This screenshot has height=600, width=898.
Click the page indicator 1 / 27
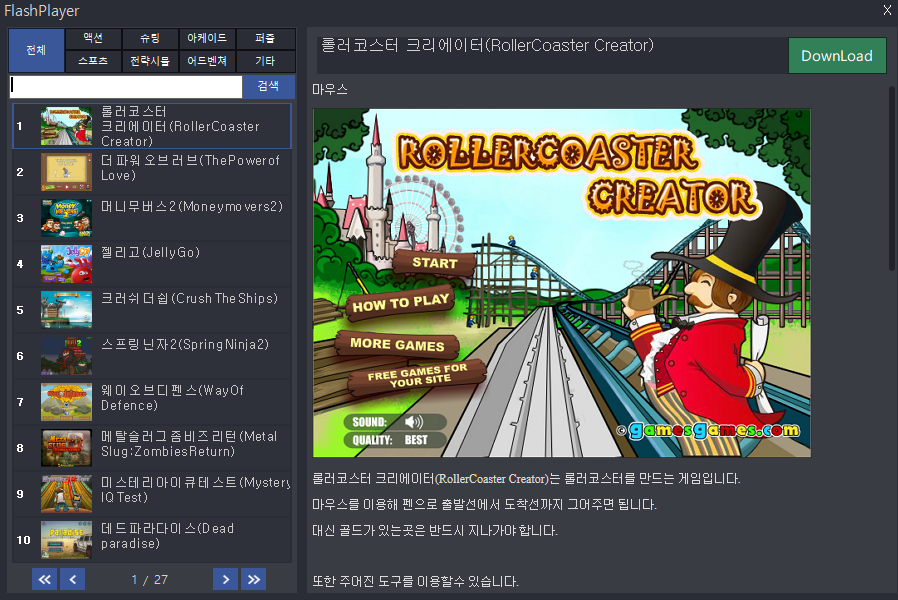[x=149, y=579]
